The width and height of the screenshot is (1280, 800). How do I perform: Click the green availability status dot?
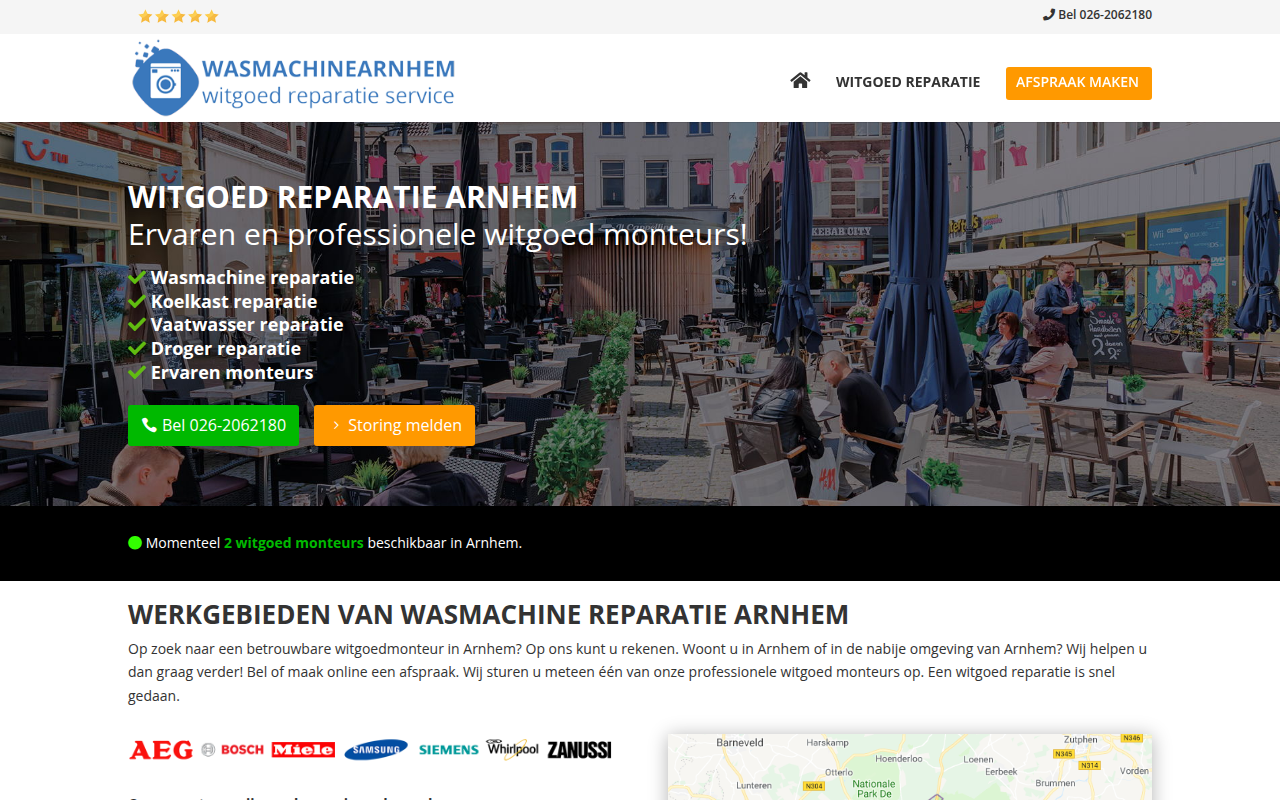pyautogui.click(x=135, y=543)
